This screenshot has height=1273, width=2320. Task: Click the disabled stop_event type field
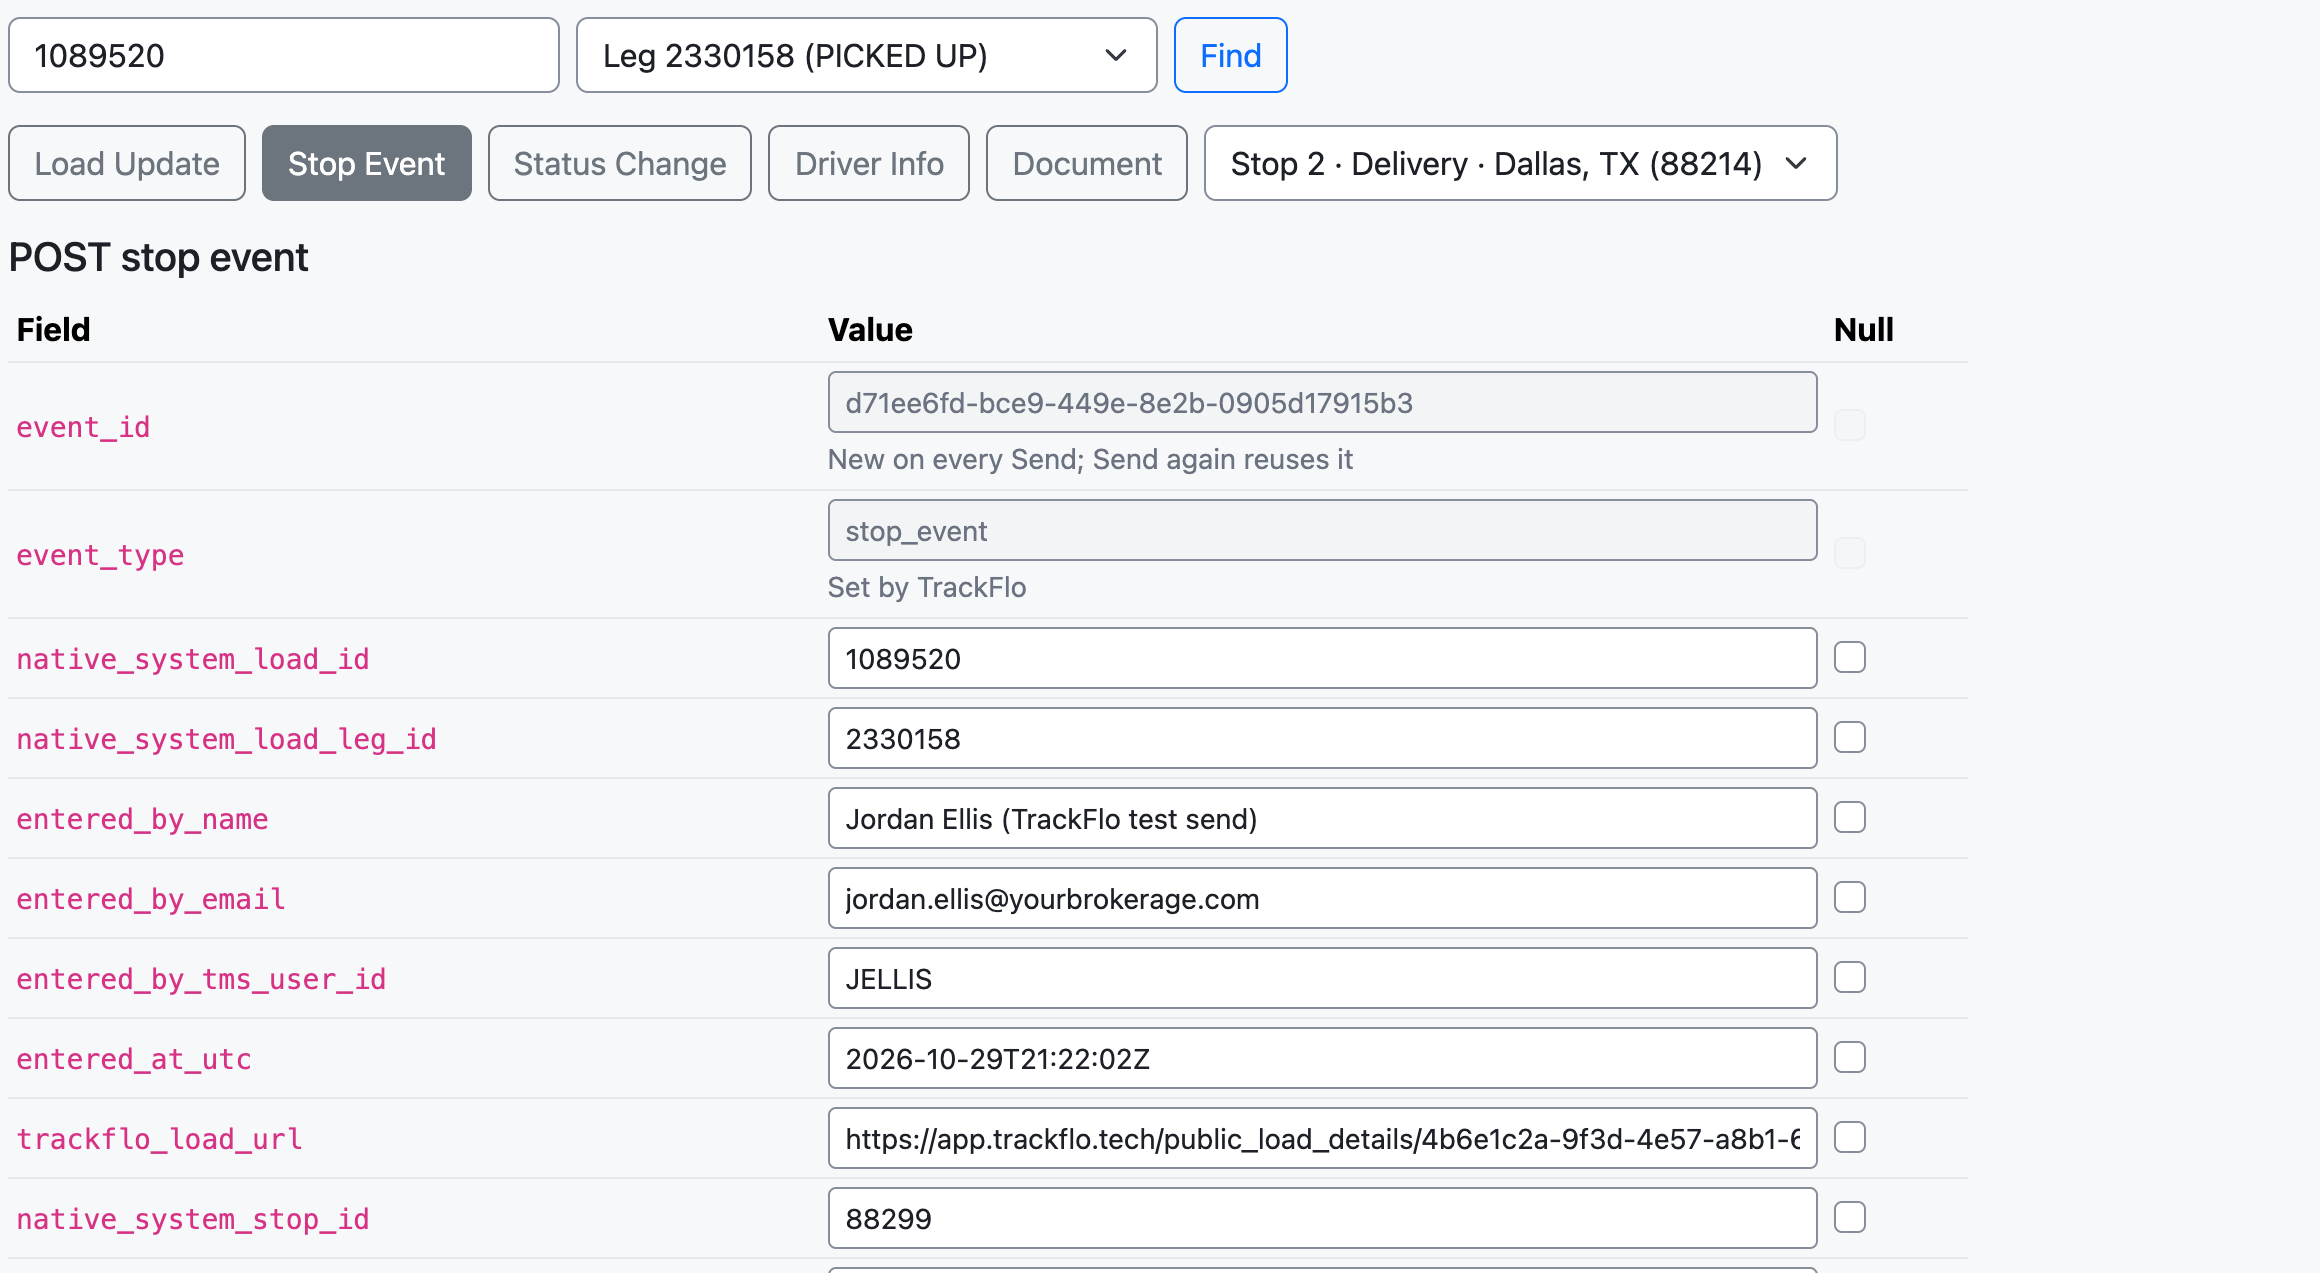coord(1322,530)
